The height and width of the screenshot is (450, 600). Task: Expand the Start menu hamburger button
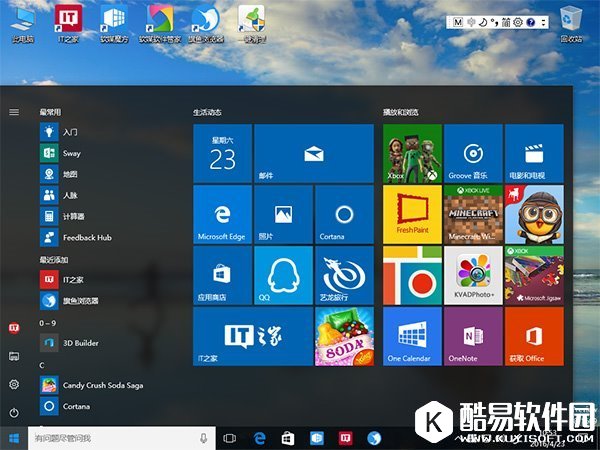14,112
